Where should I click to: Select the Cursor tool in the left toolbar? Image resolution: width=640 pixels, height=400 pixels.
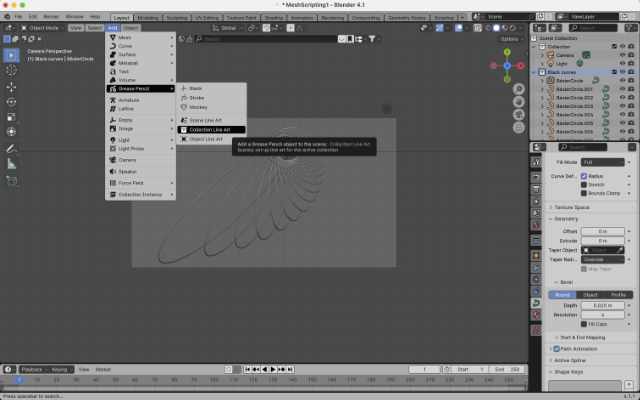pos(11,71)
